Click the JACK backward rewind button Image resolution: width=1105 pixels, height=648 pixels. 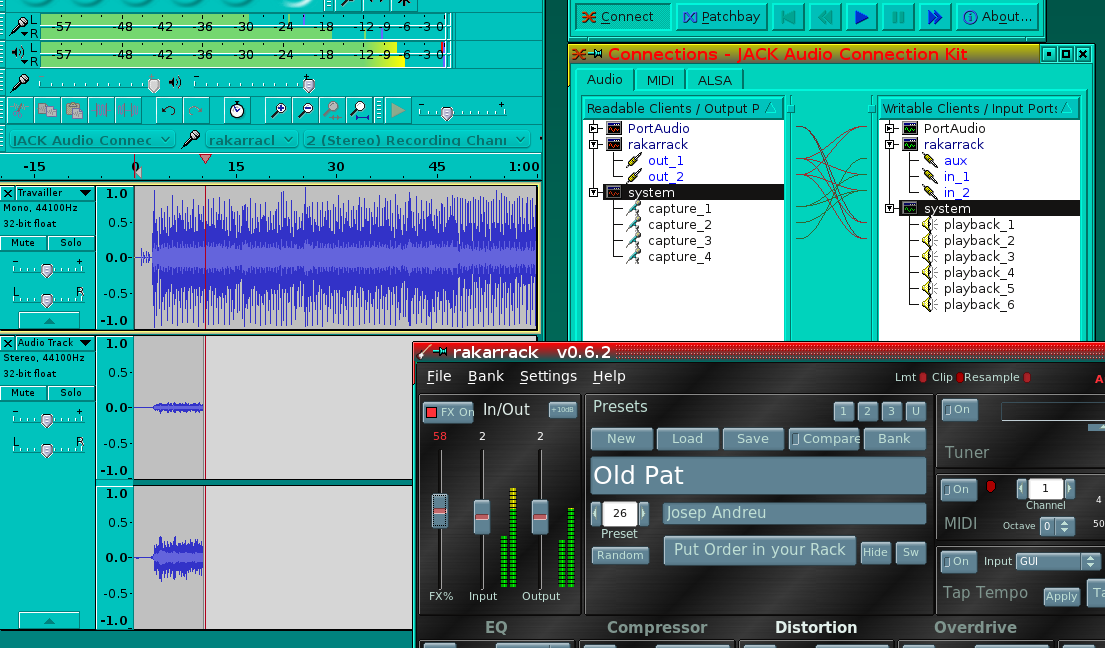tap(825, 17)
